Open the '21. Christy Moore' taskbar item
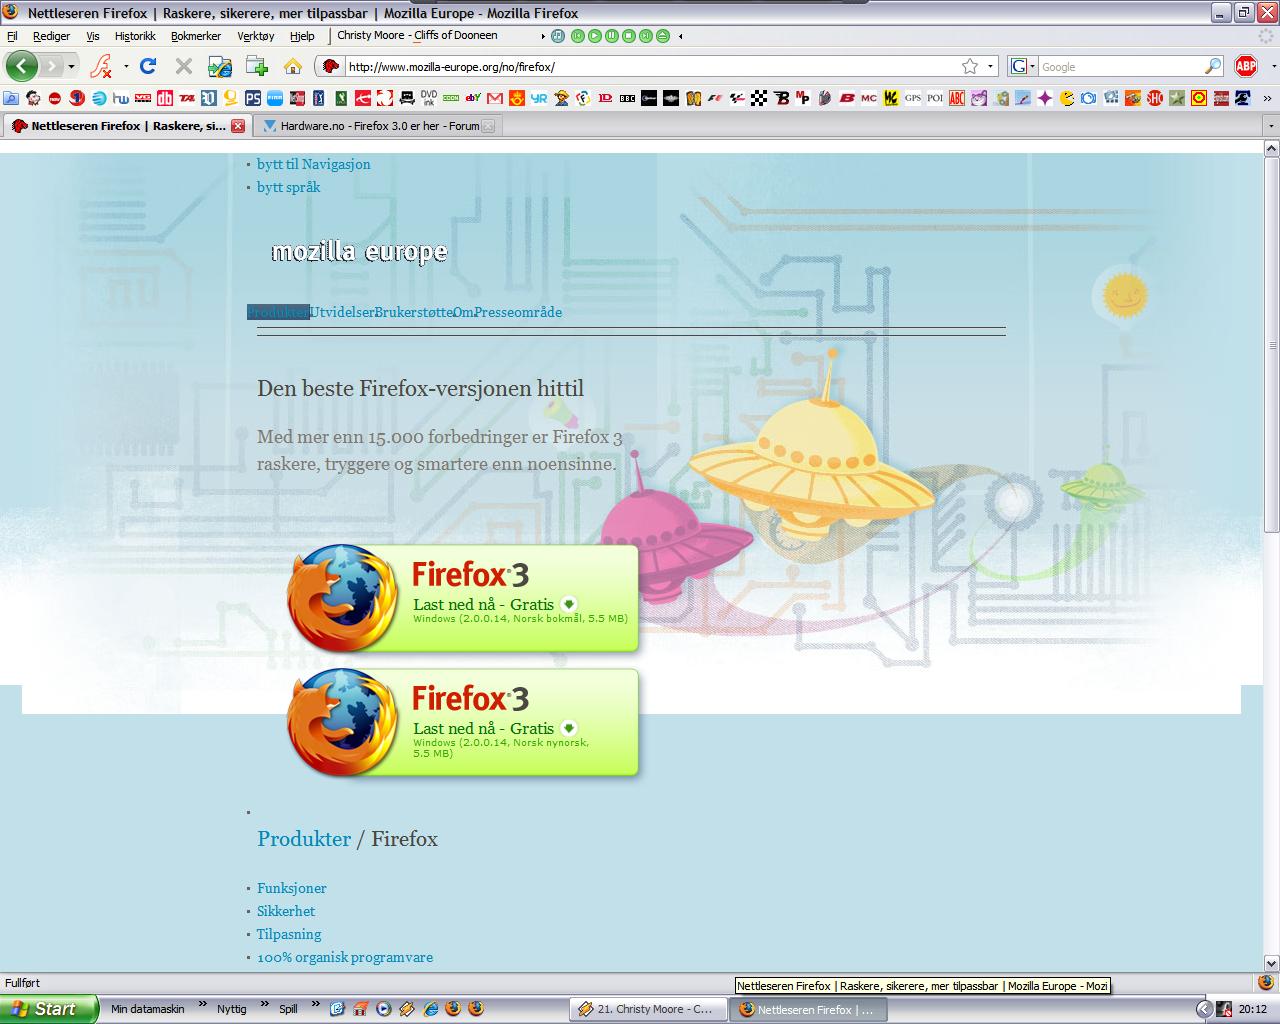 point(647,1009)
